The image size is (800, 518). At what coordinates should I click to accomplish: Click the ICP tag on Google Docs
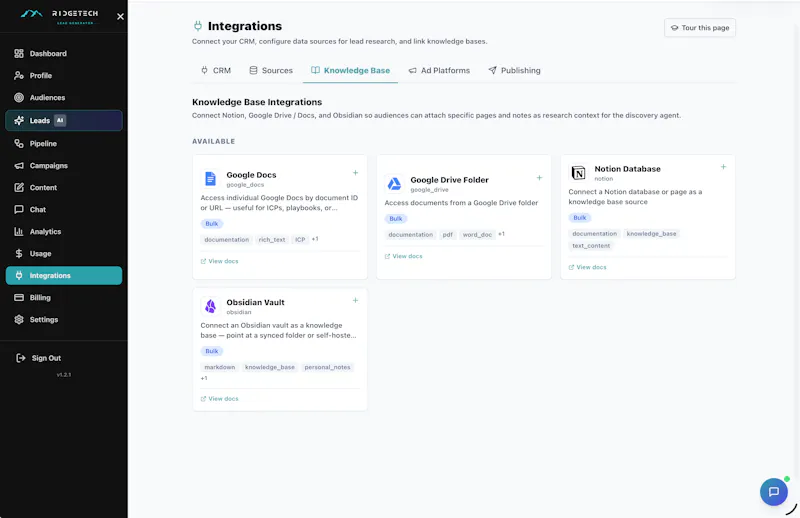pos(300,239)
